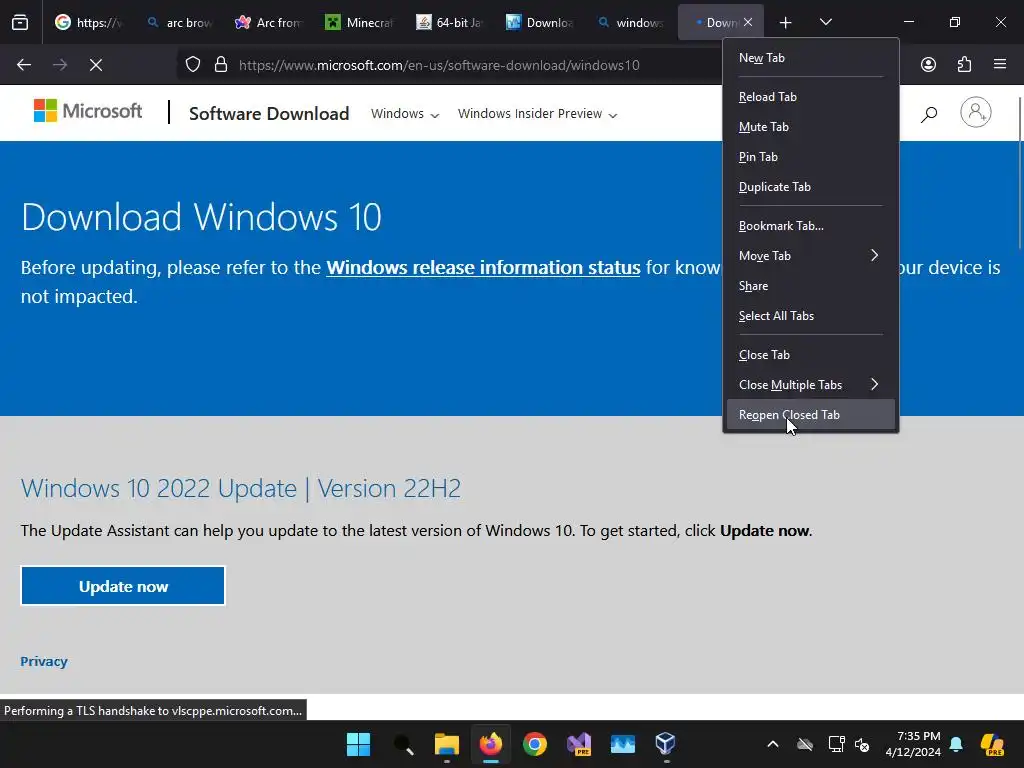Close the active Download tab
This screenshot has width=1024, height=768.
pos(748,22)
